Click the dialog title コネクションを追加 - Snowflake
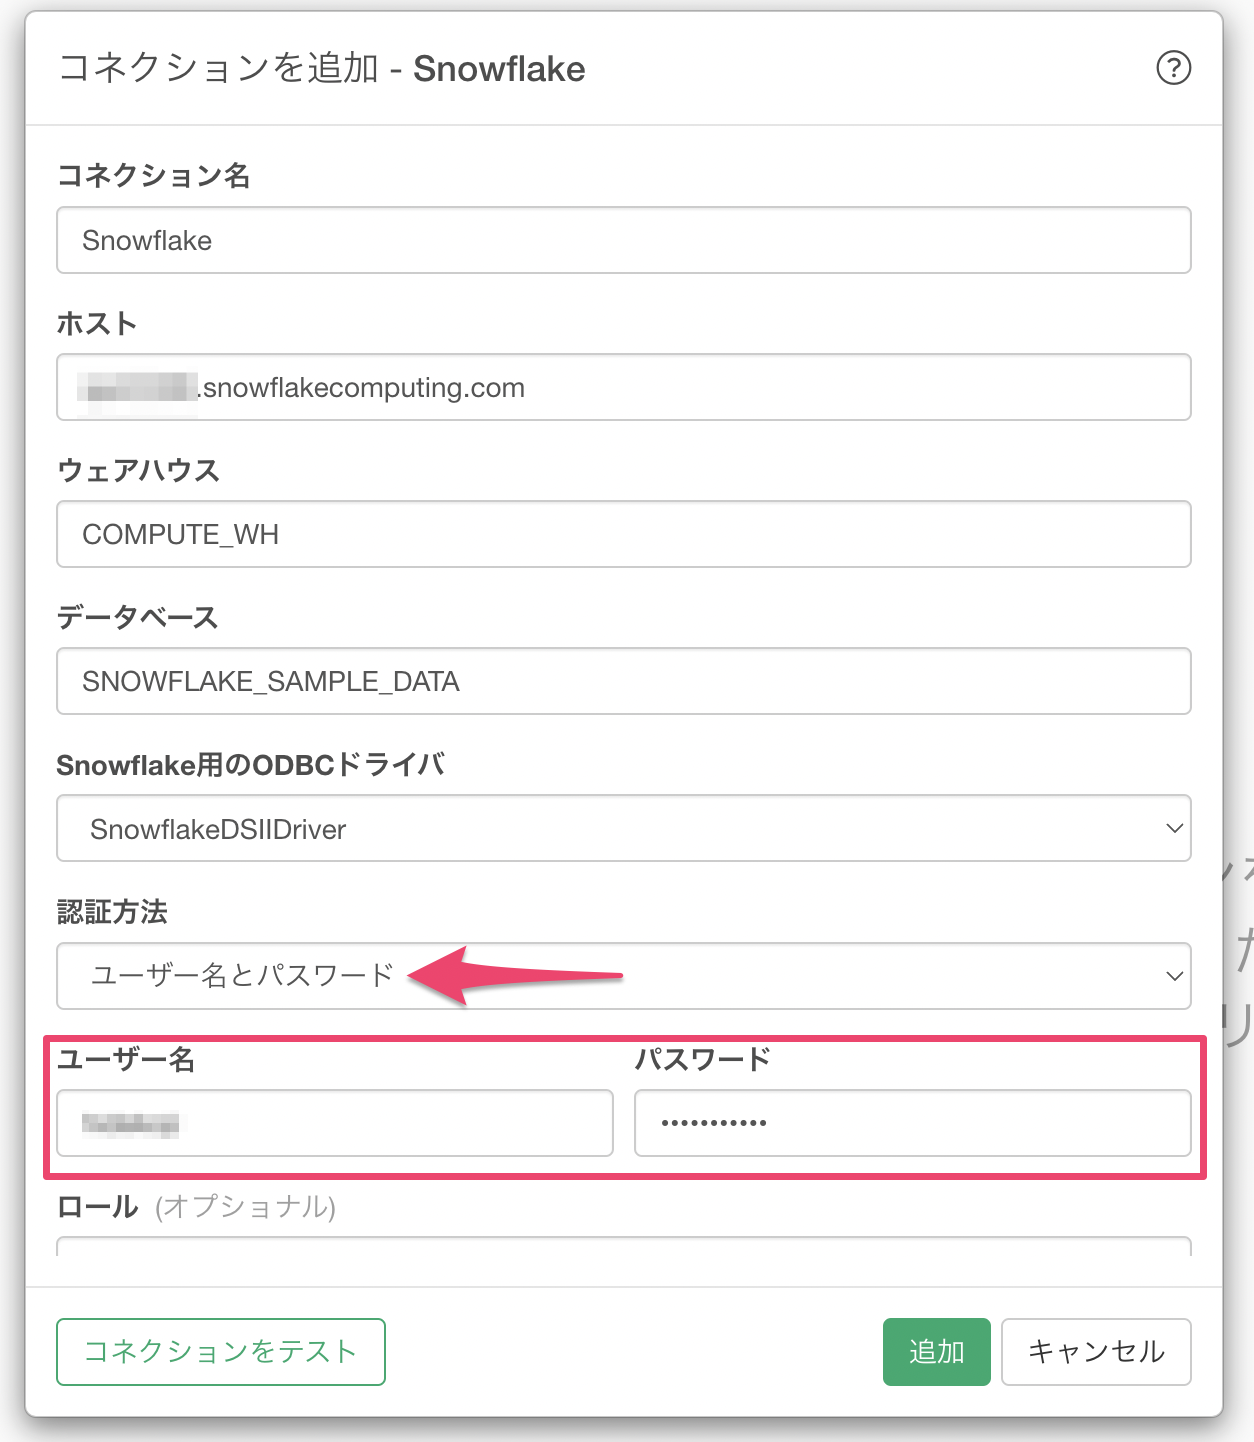 coord(322,69)
